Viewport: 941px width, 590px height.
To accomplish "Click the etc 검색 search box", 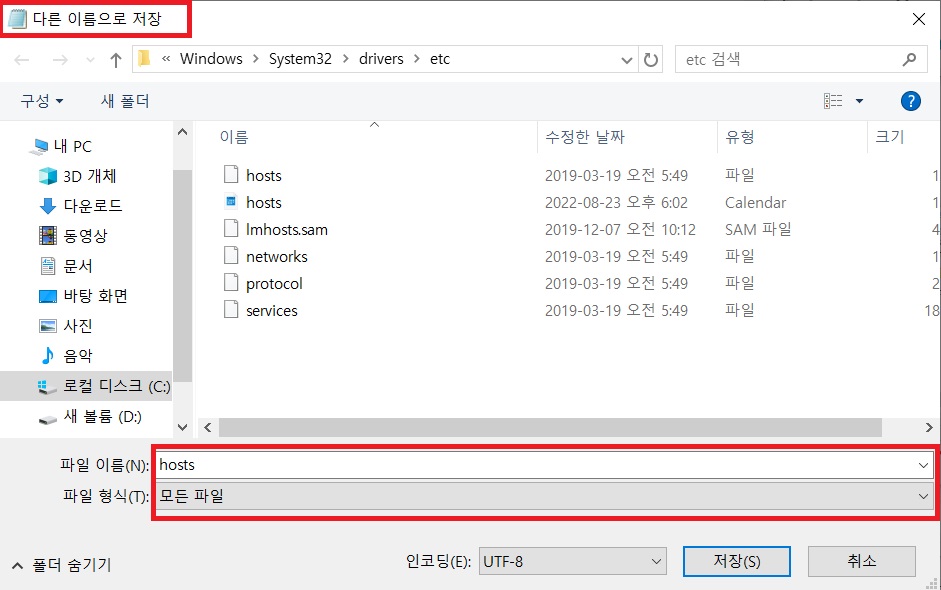I will click(x=790, y=59).
